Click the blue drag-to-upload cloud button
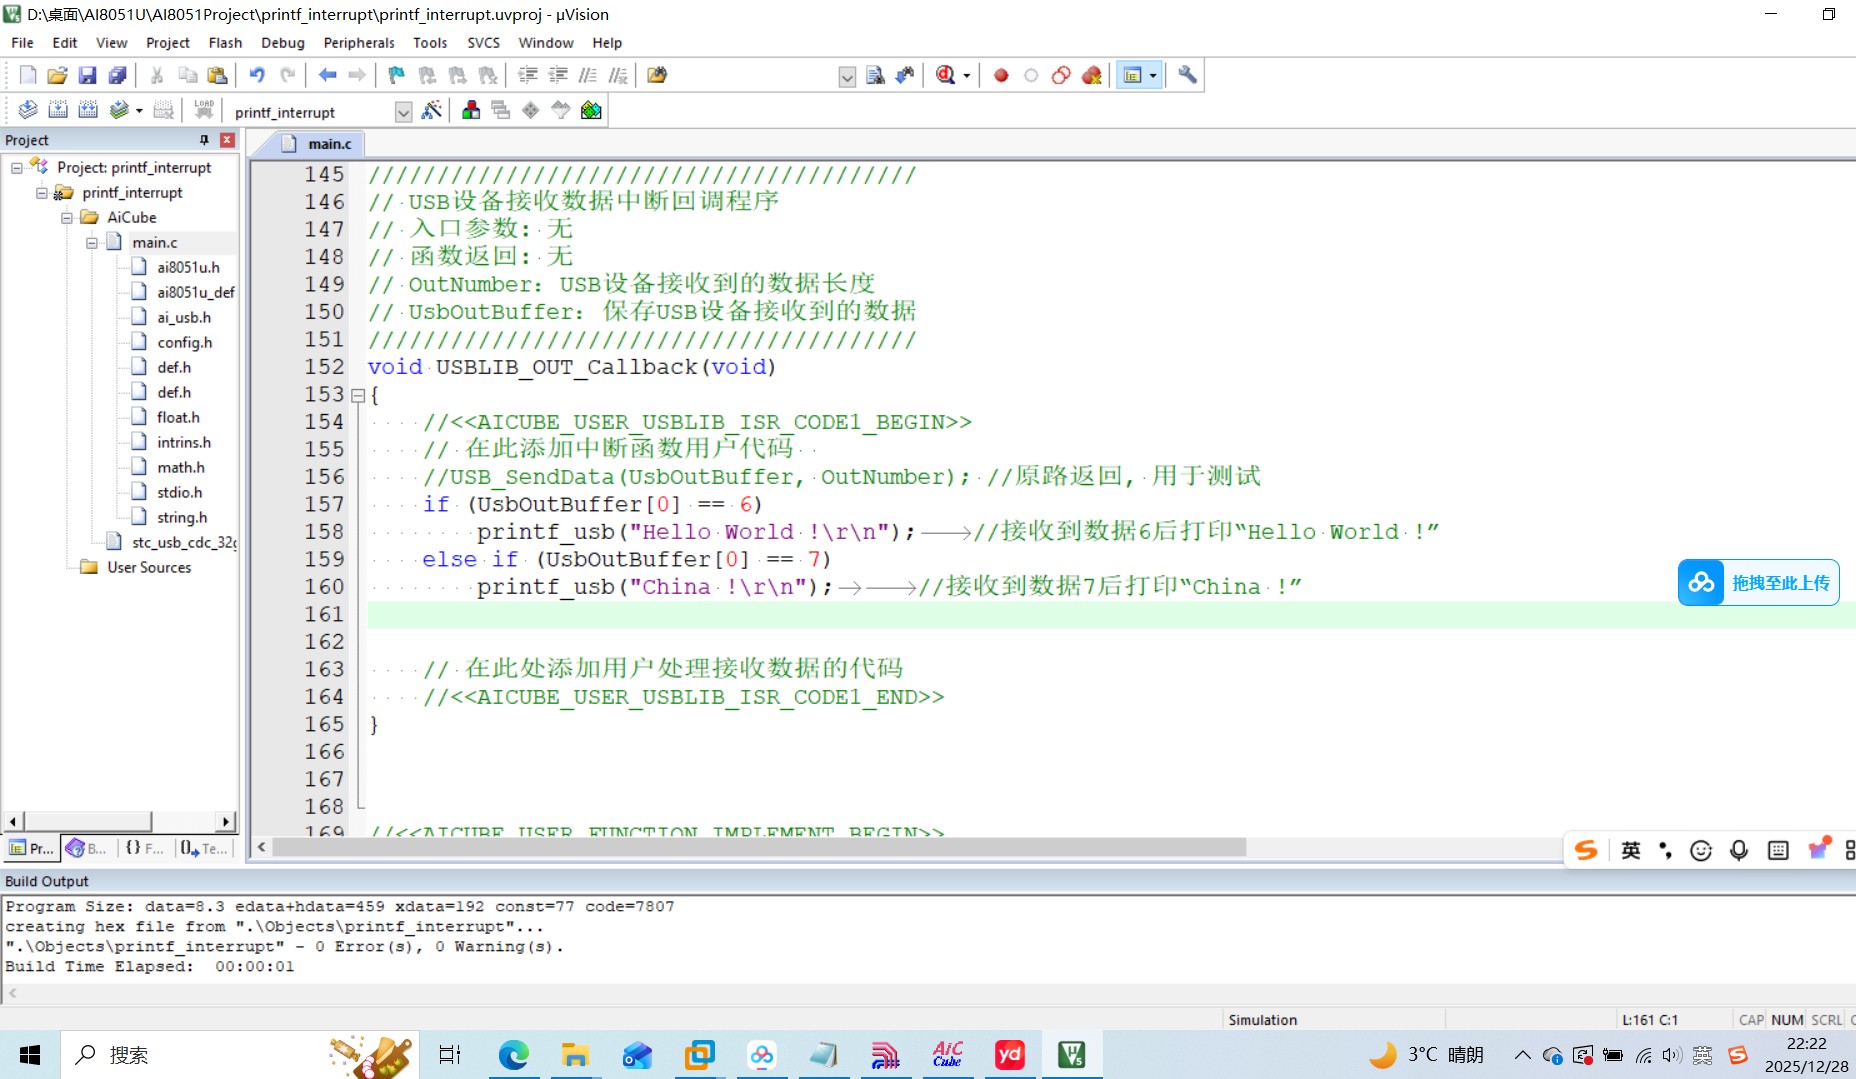 1758,583
